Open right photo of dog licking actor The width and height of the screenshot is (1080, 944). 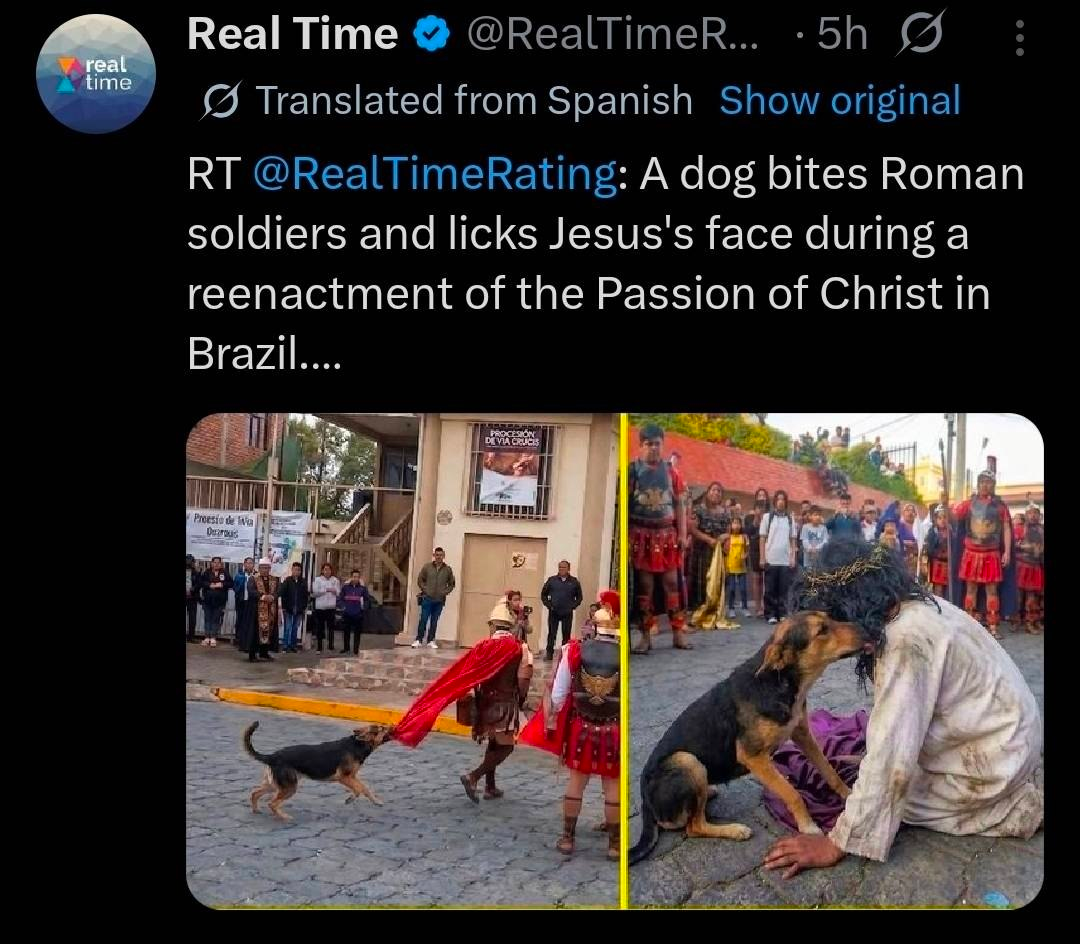coord(836,660)
